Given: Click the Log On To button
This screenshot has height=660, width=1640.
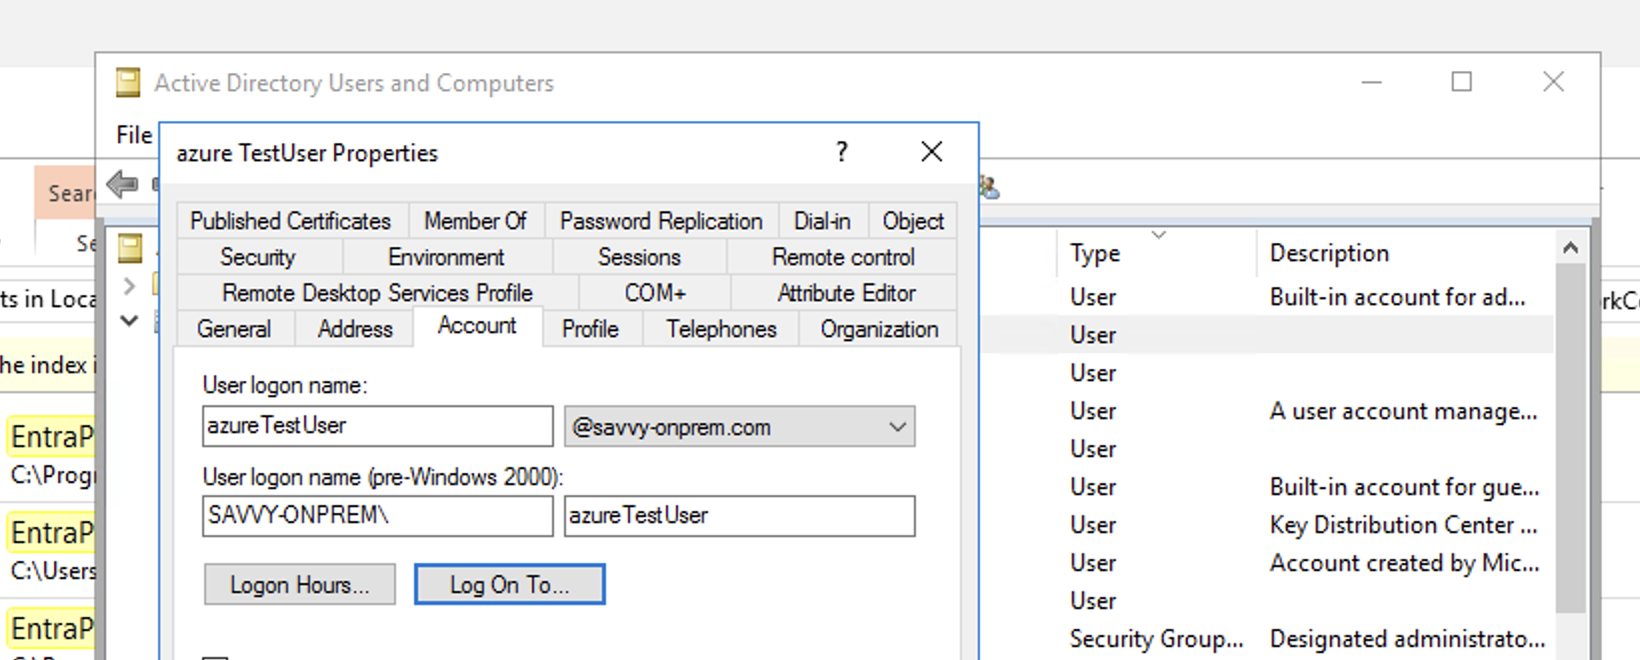Looking at the screenshot, I should (x=509, y=585).
